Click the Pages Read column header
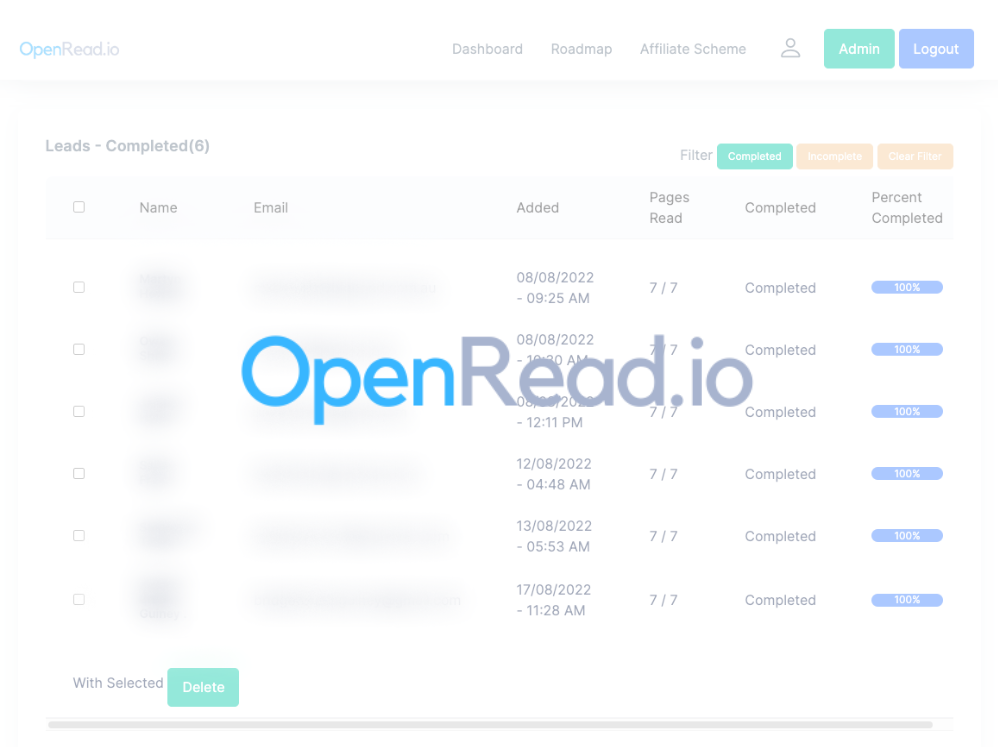Image resolution: width=998 pixels, height=747 pixels. pyautogui.click(x=669, y=207)
